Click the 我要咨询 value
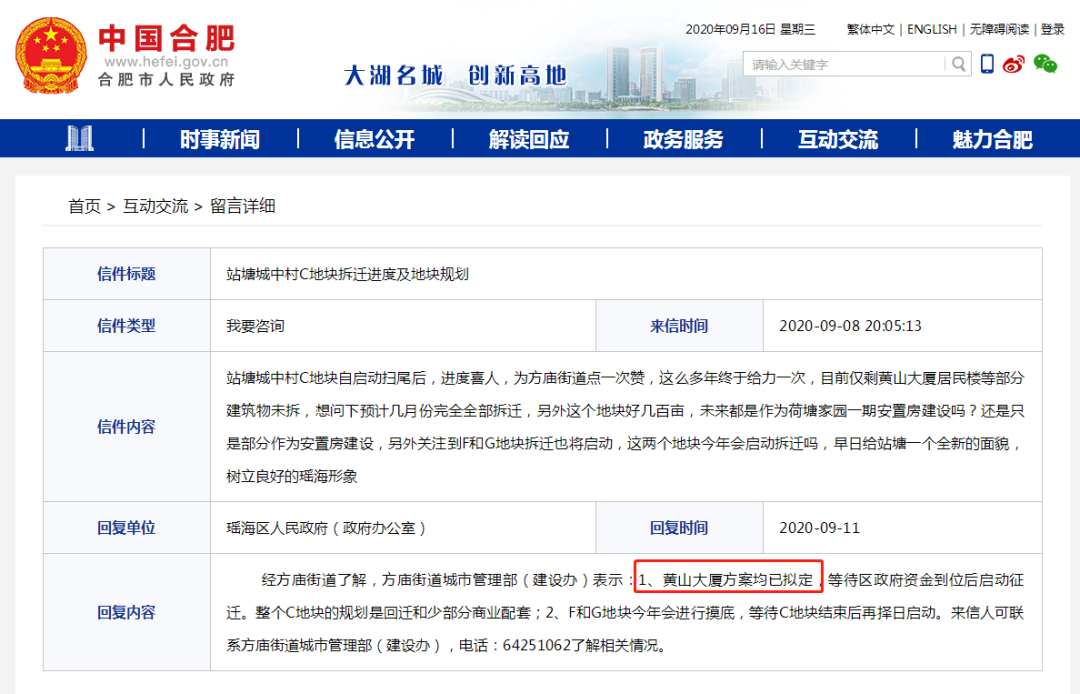 [255, 326]
